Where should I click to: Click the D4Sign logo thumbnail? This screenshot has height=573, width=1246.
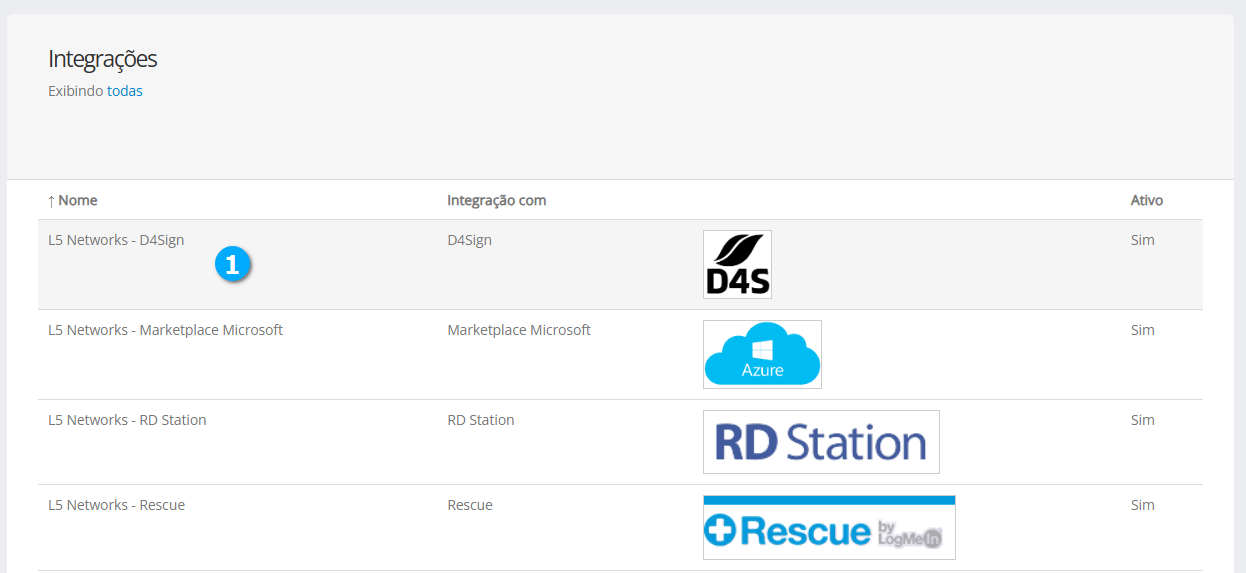[x=737, y=264]
